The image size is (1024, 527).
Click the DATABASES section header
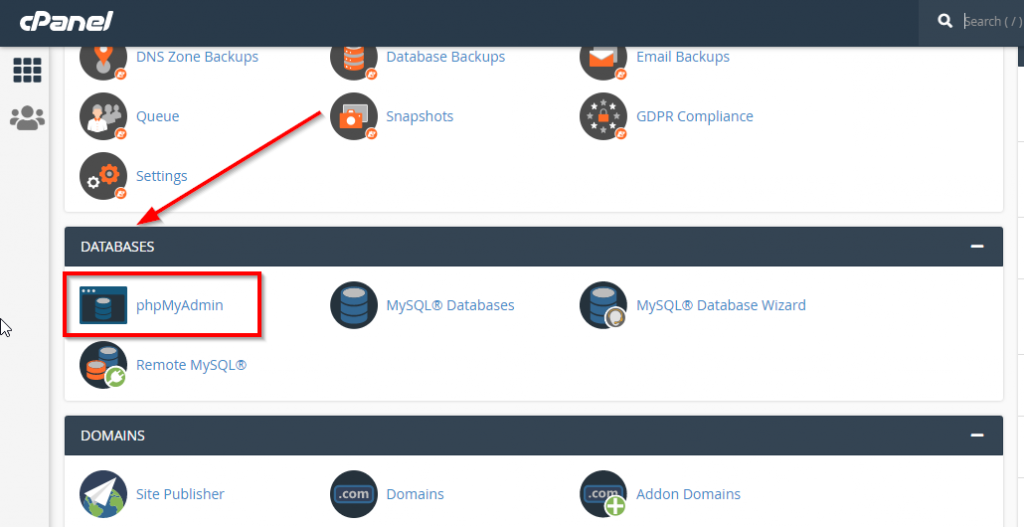pos(534,247)
